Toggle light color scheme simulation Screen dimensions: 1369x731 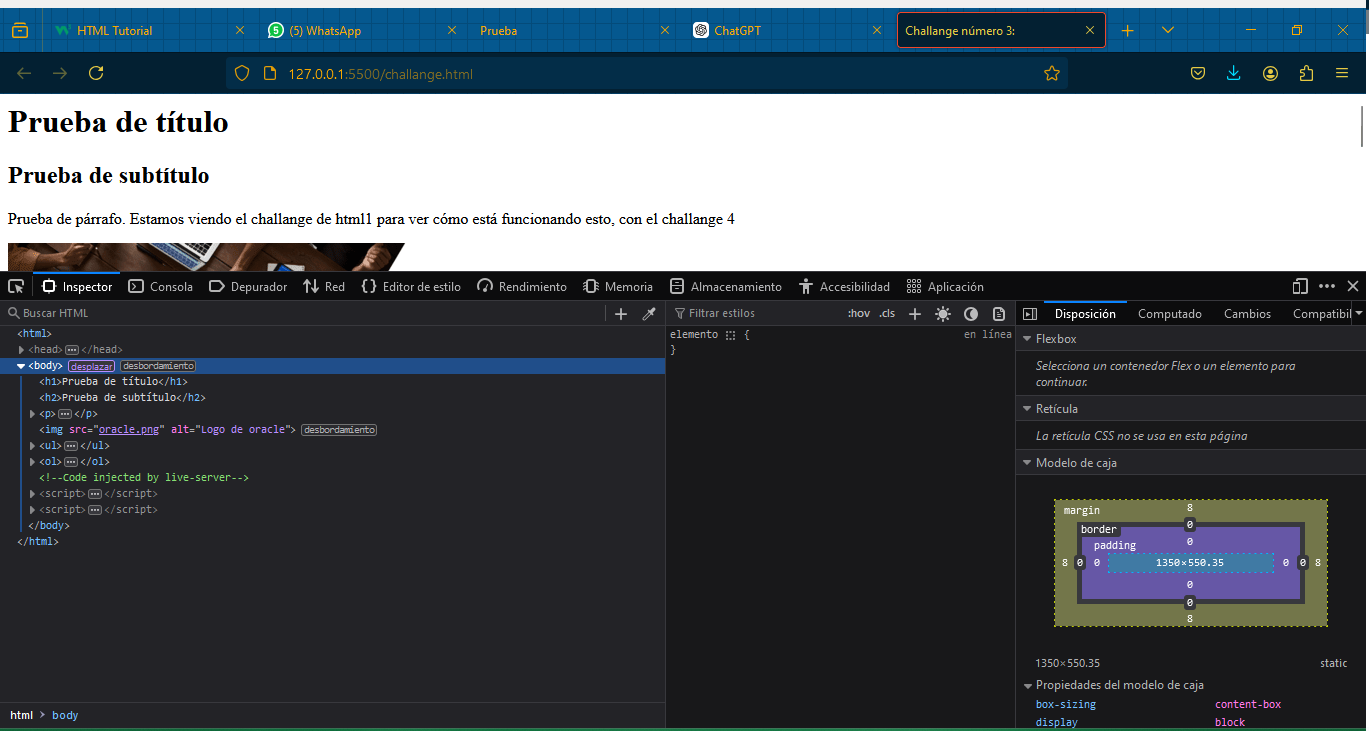[x=943, y=313]
